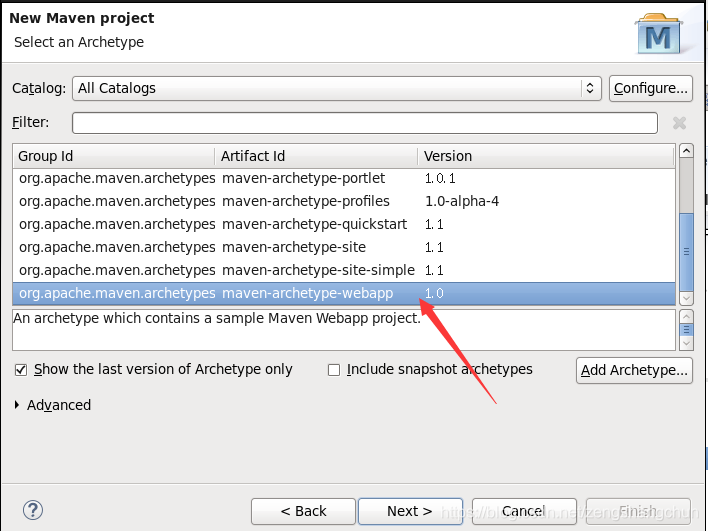Go back with the < Back button

[303, 511]
